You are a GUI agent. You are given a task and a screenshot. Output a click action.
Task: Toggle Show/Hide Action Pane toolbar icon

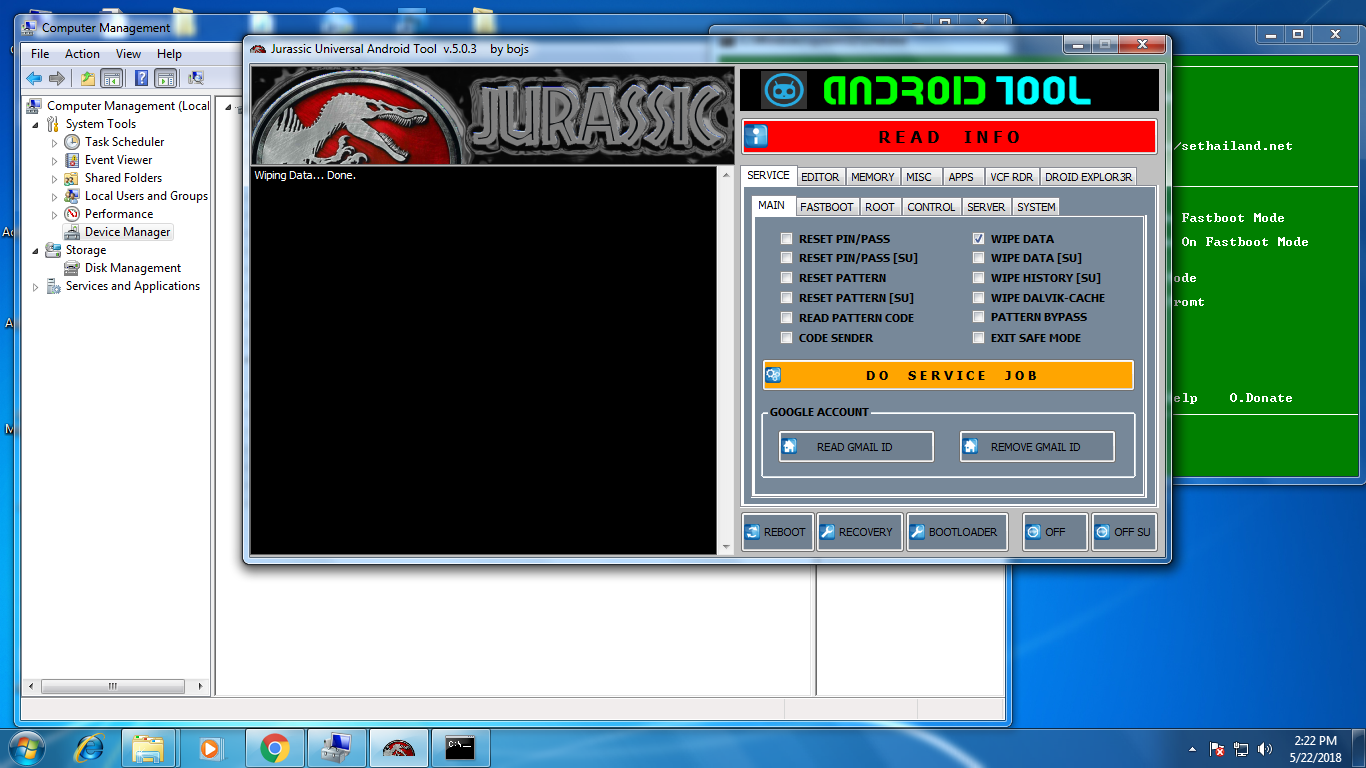(166, 78)
